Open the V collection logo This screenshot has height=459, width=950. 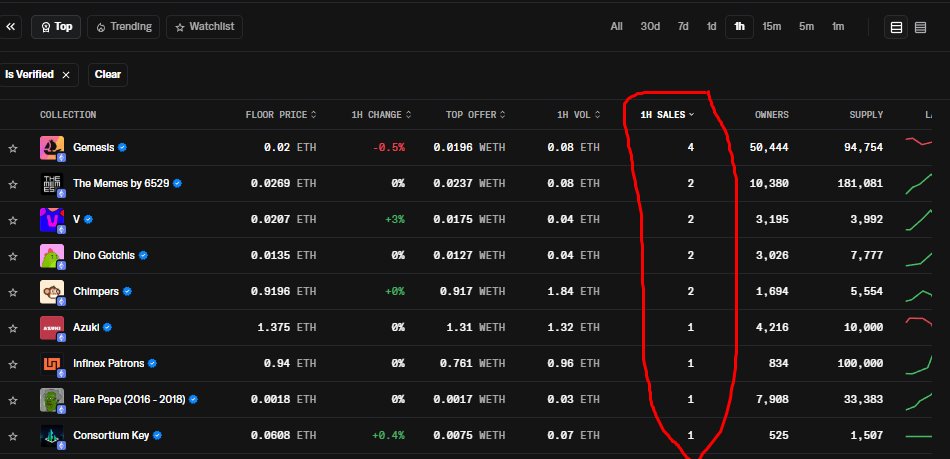52,220
